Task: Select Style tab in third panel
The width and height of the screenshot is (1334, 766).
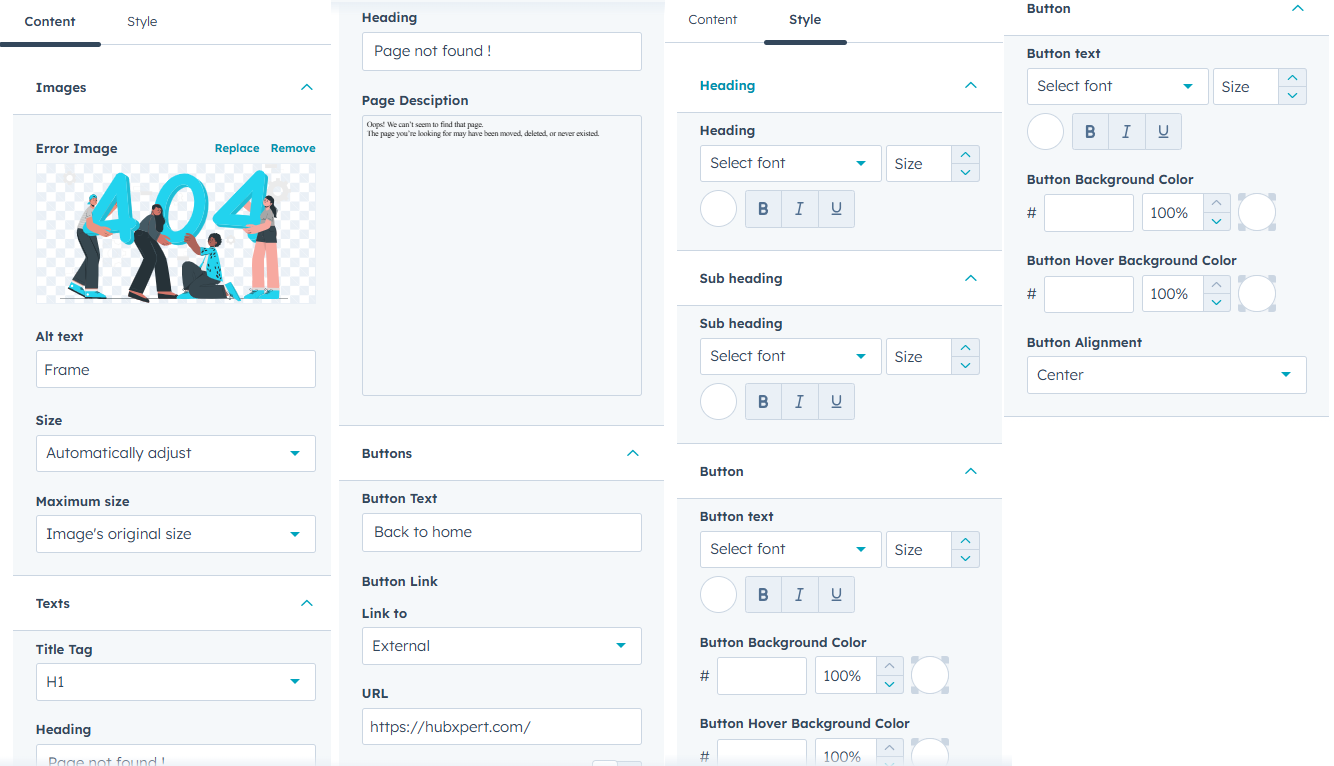Action: pos(805,19)
